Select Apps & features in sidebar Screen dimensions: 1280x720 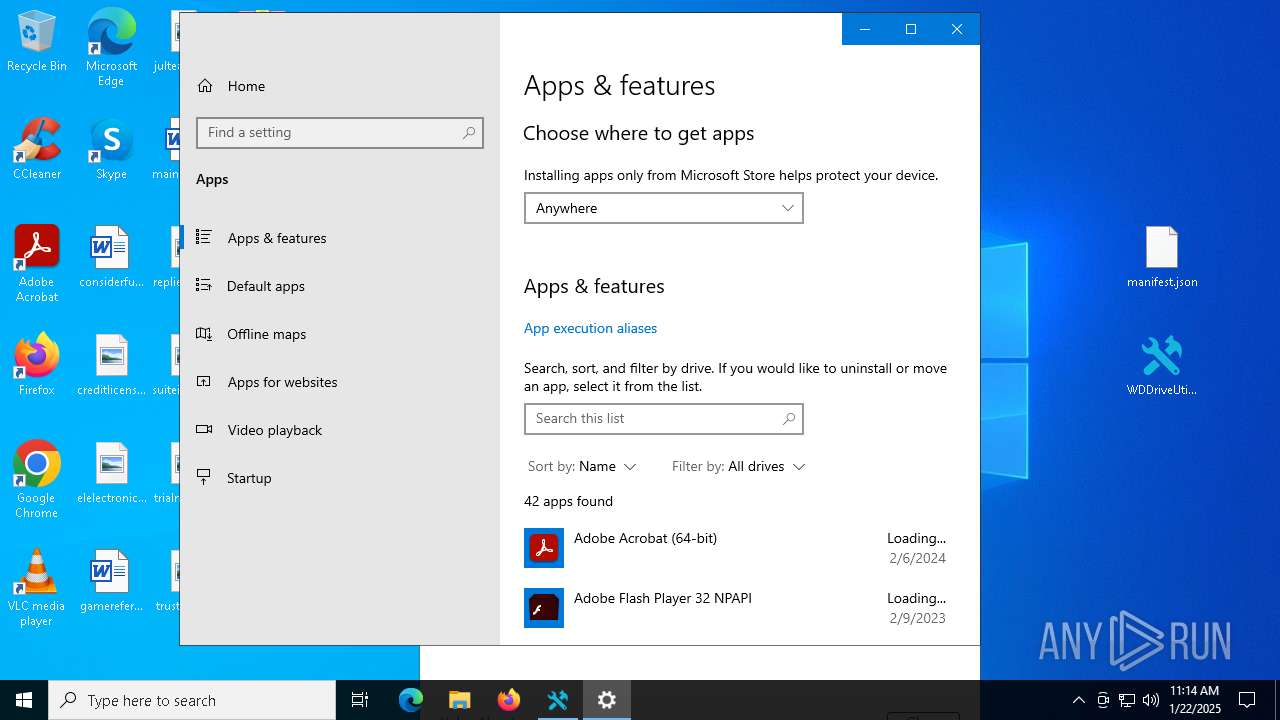pyautogui.click(x=277, y=238)
